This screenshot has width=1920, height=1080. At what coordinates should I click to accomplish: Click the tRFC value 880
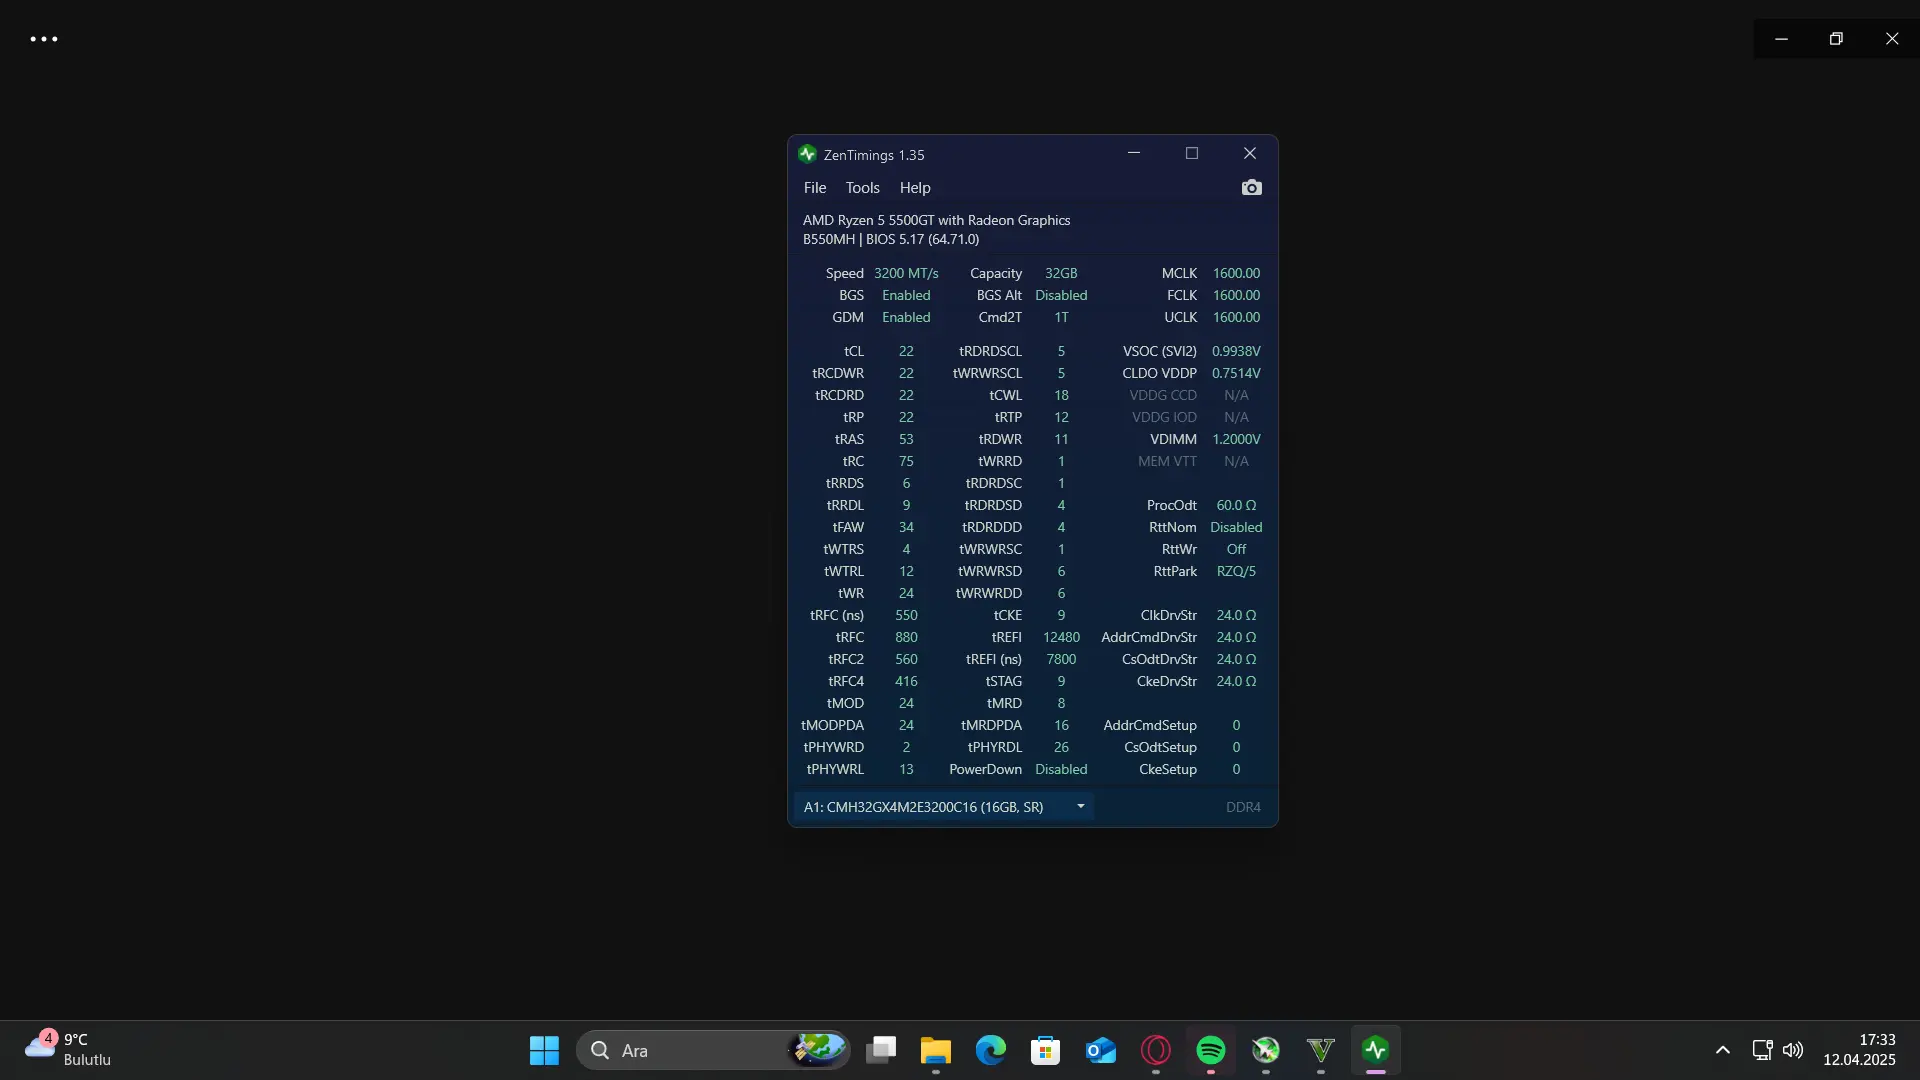point(906,637)
